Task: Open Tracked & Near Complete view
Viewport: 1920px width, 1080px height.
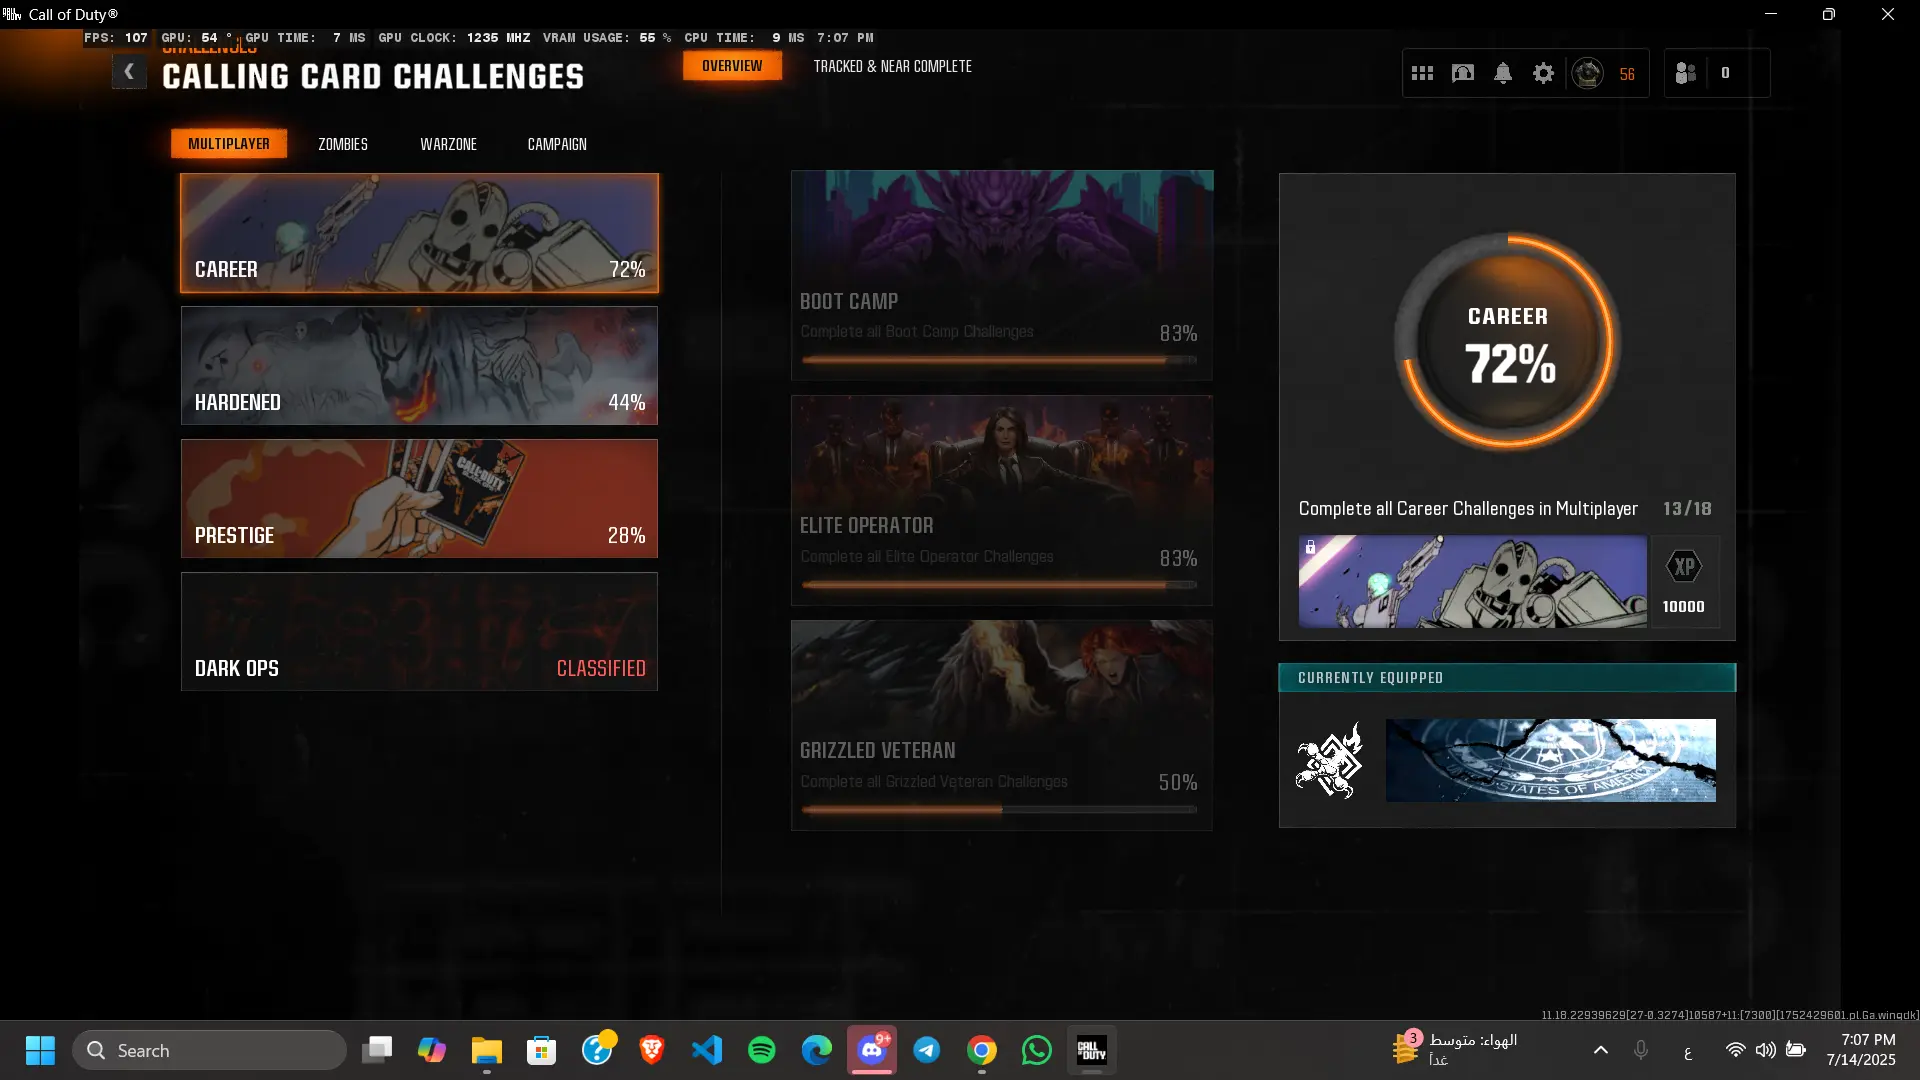Action: 892,66
